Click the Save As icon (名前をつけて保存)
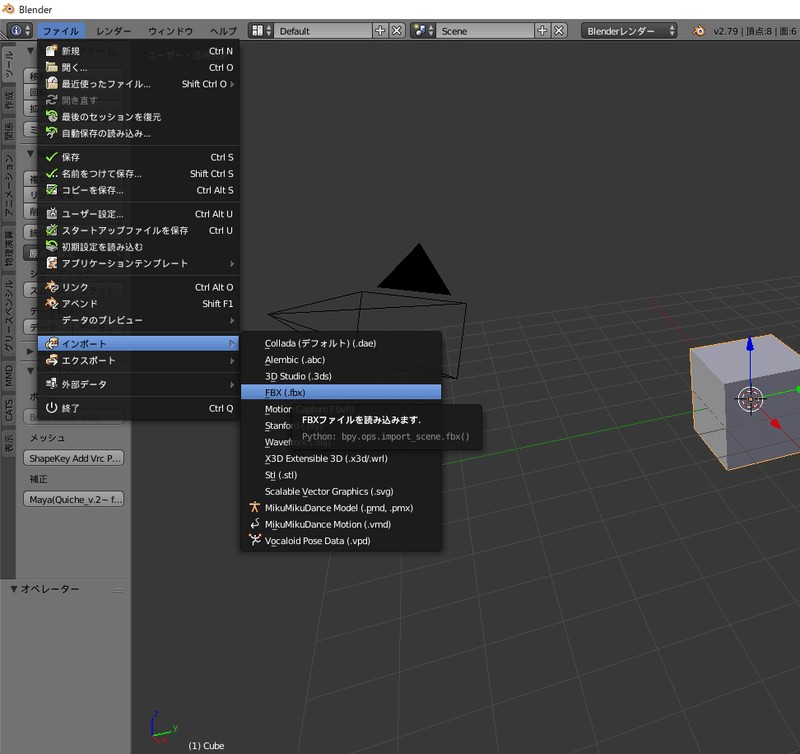The height and width of the screenshot is (754, 800). (51, 173)
